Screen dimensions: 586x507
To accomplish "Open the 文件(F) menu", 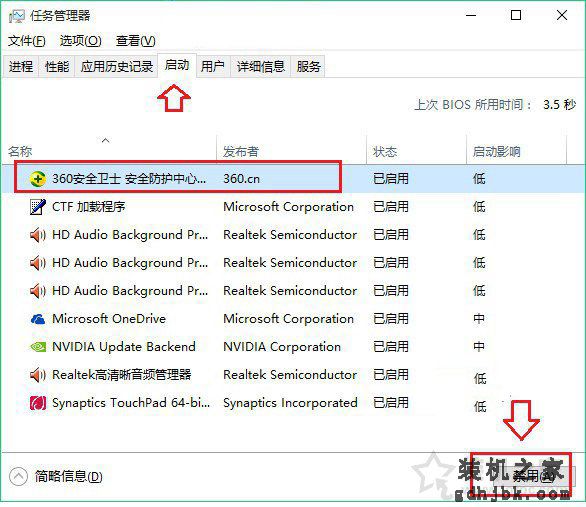I will (x=27, y=40).
